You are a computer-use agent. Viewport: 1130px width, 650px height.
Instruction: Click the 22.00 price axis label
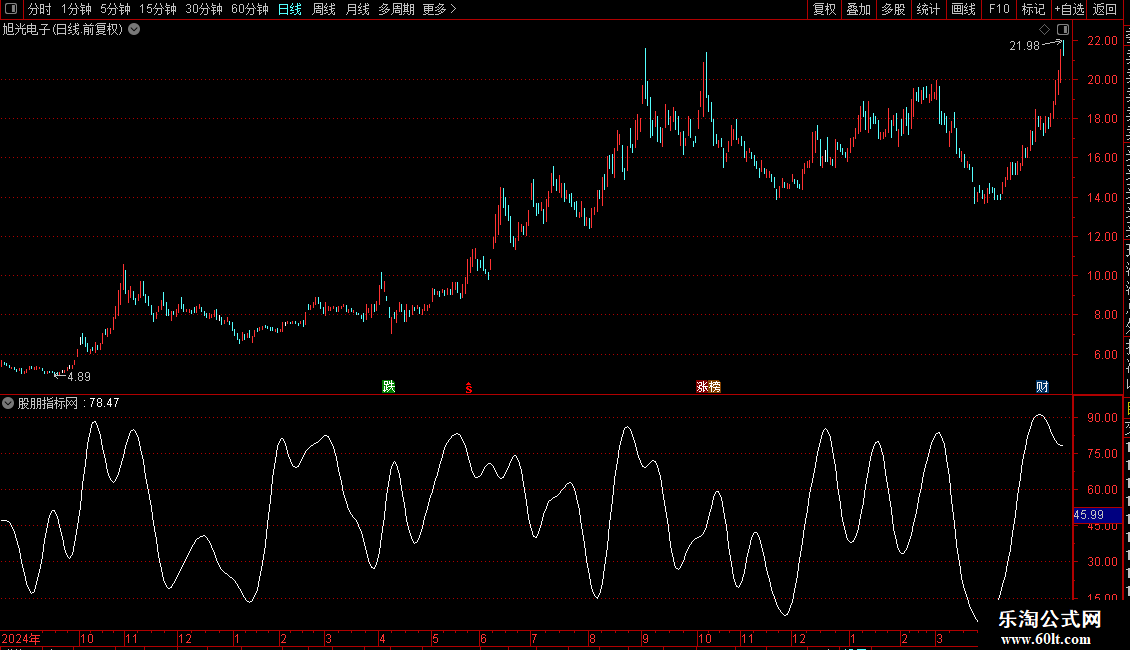pos(1103,41)
